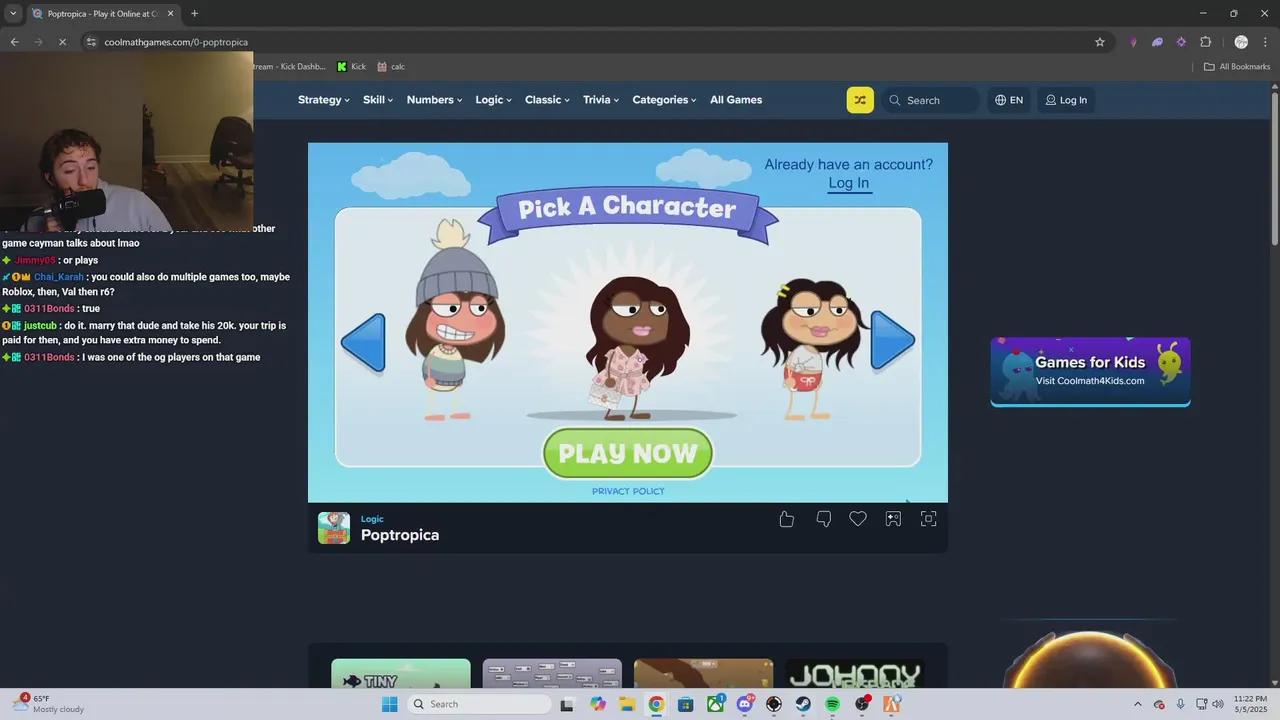View site information icon in address bar

(x=91, y=42)
